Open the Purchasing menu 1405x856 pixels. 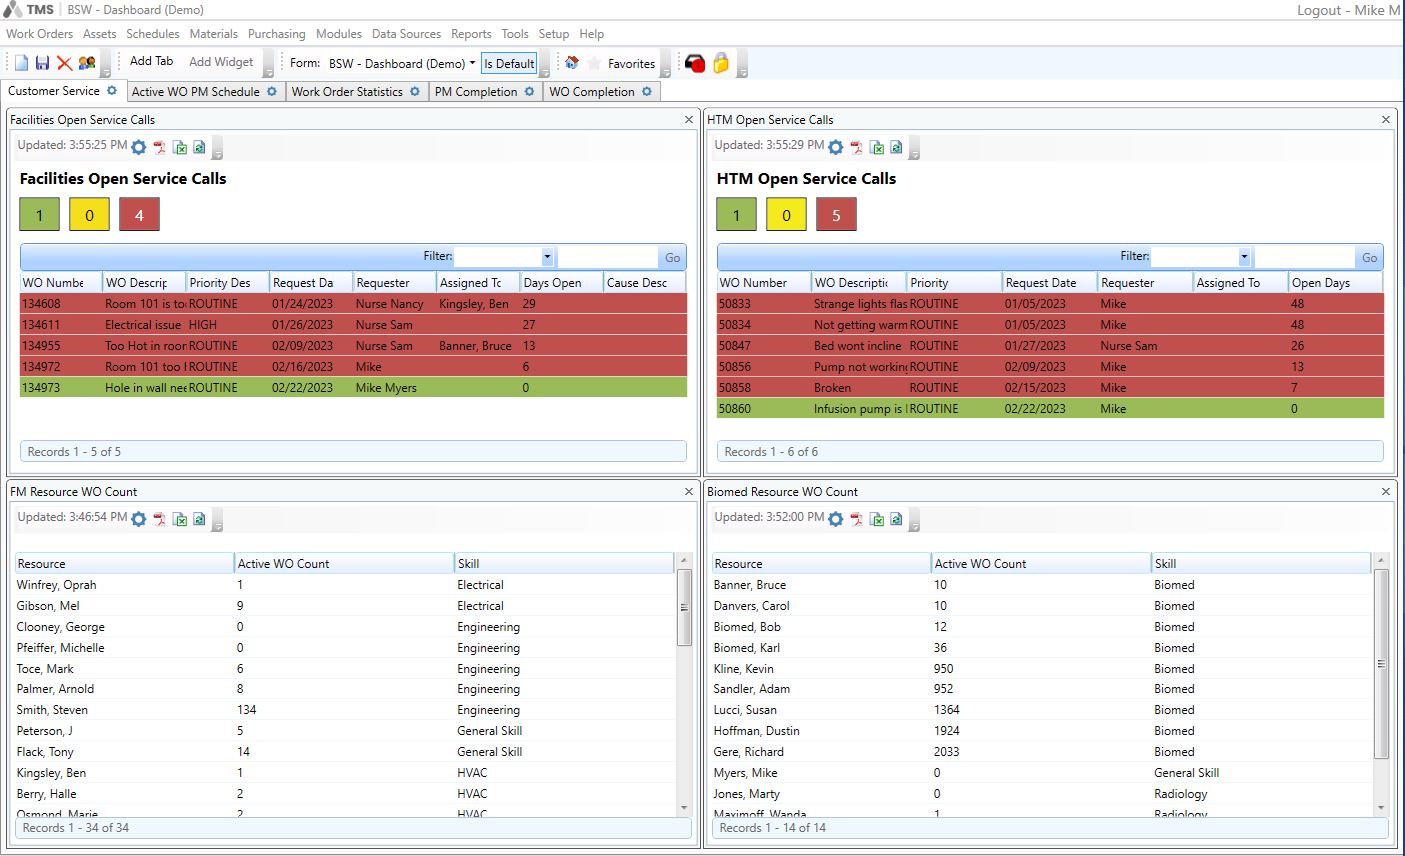coord(276,34)
